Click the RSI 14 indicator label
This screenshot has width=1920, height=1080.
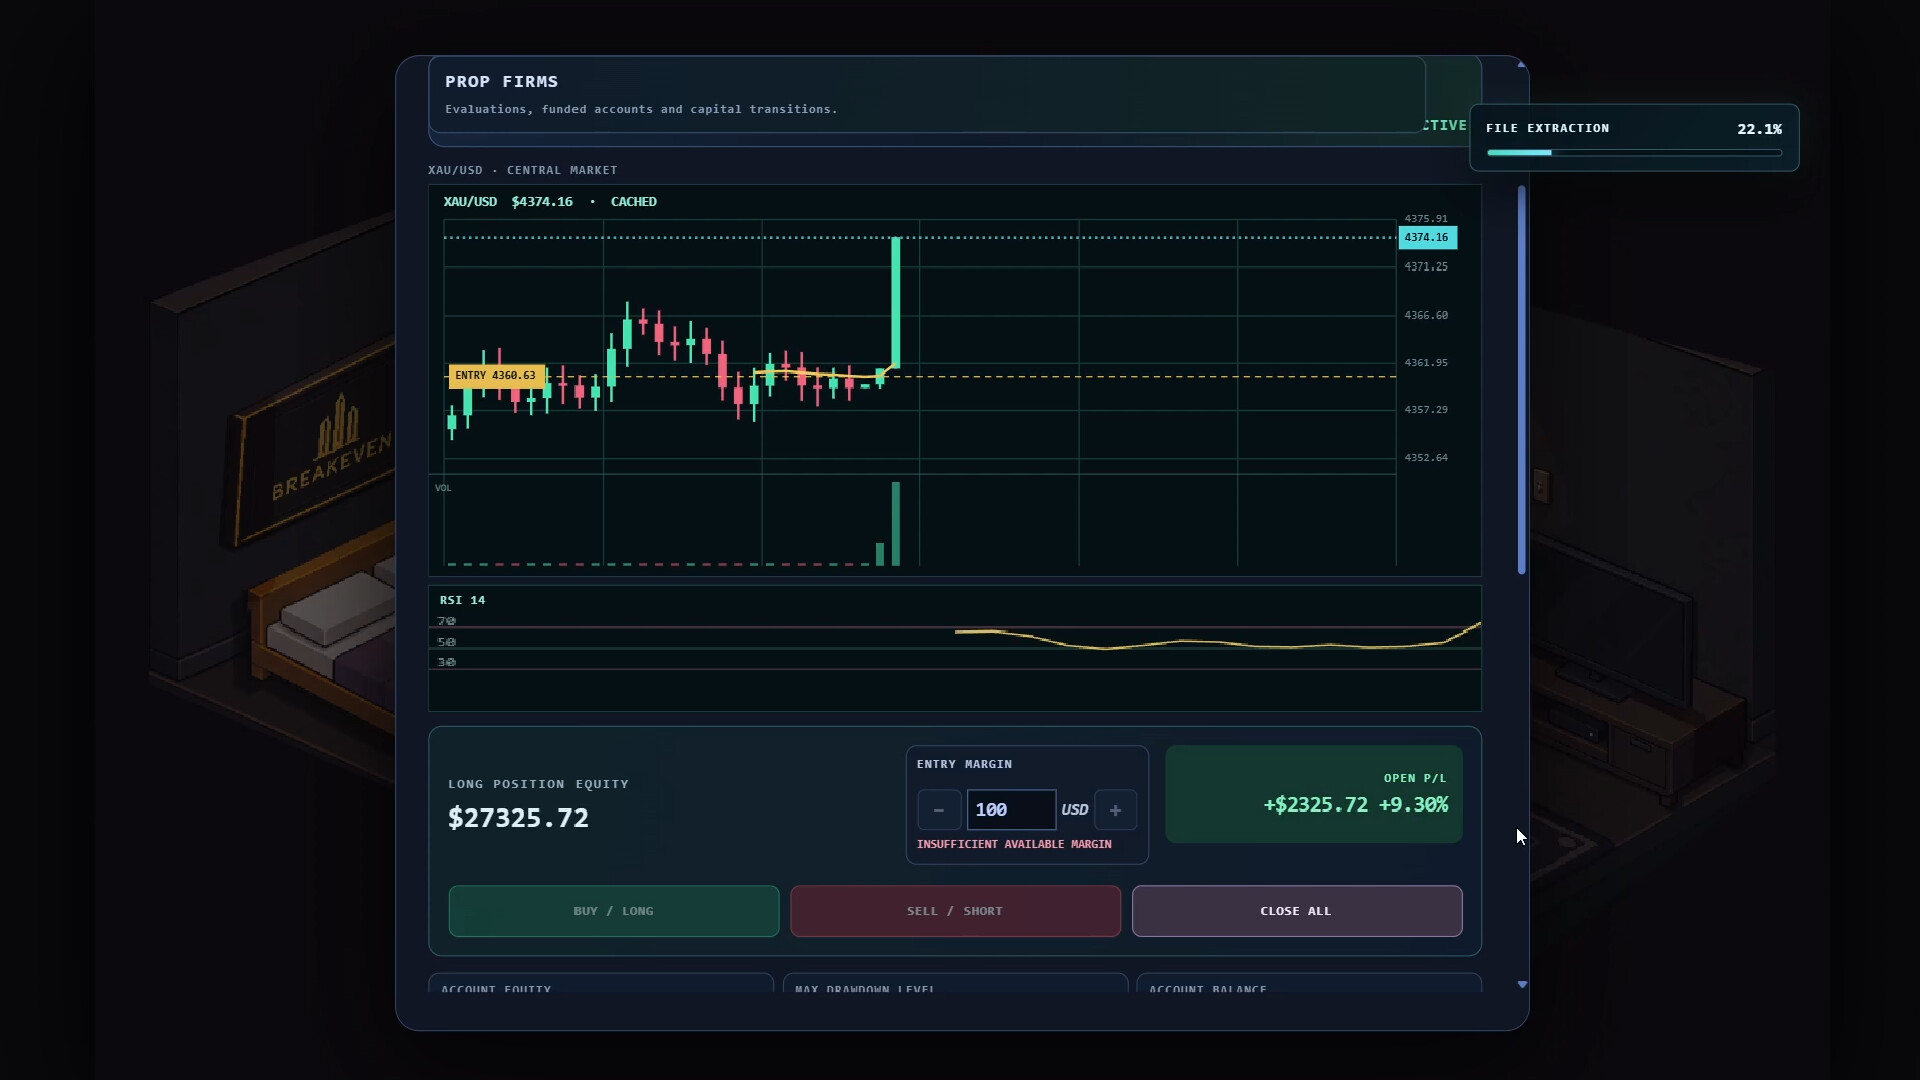point(462,600)
